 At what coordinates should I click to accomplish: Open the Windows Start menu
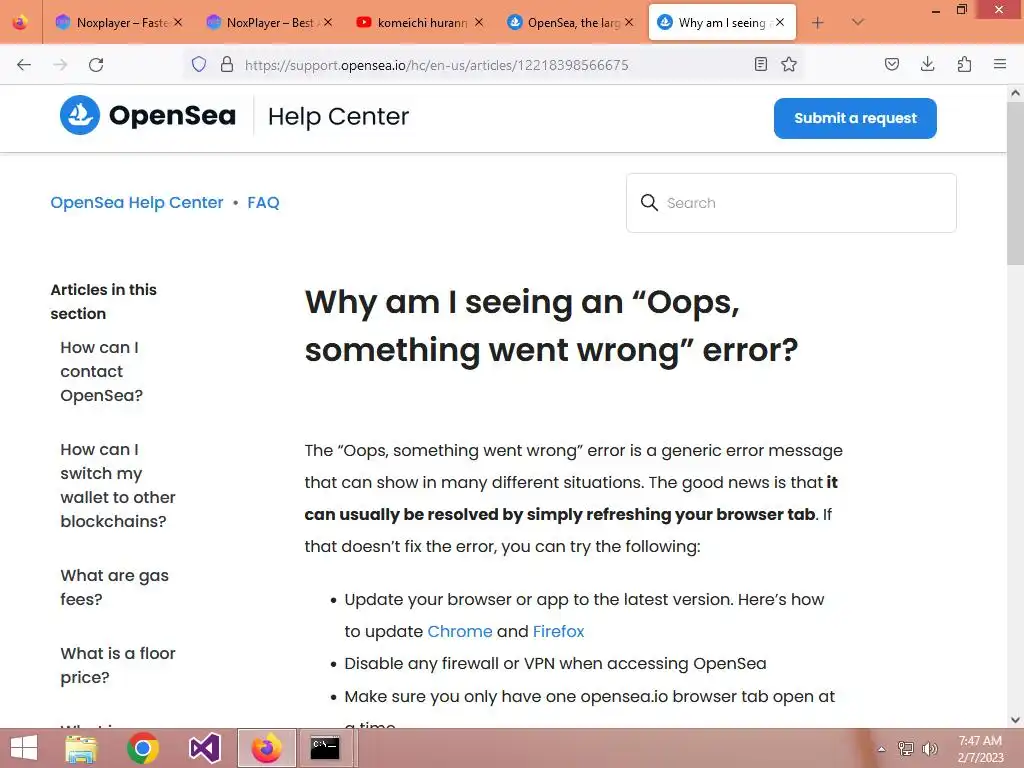(24, 748)
